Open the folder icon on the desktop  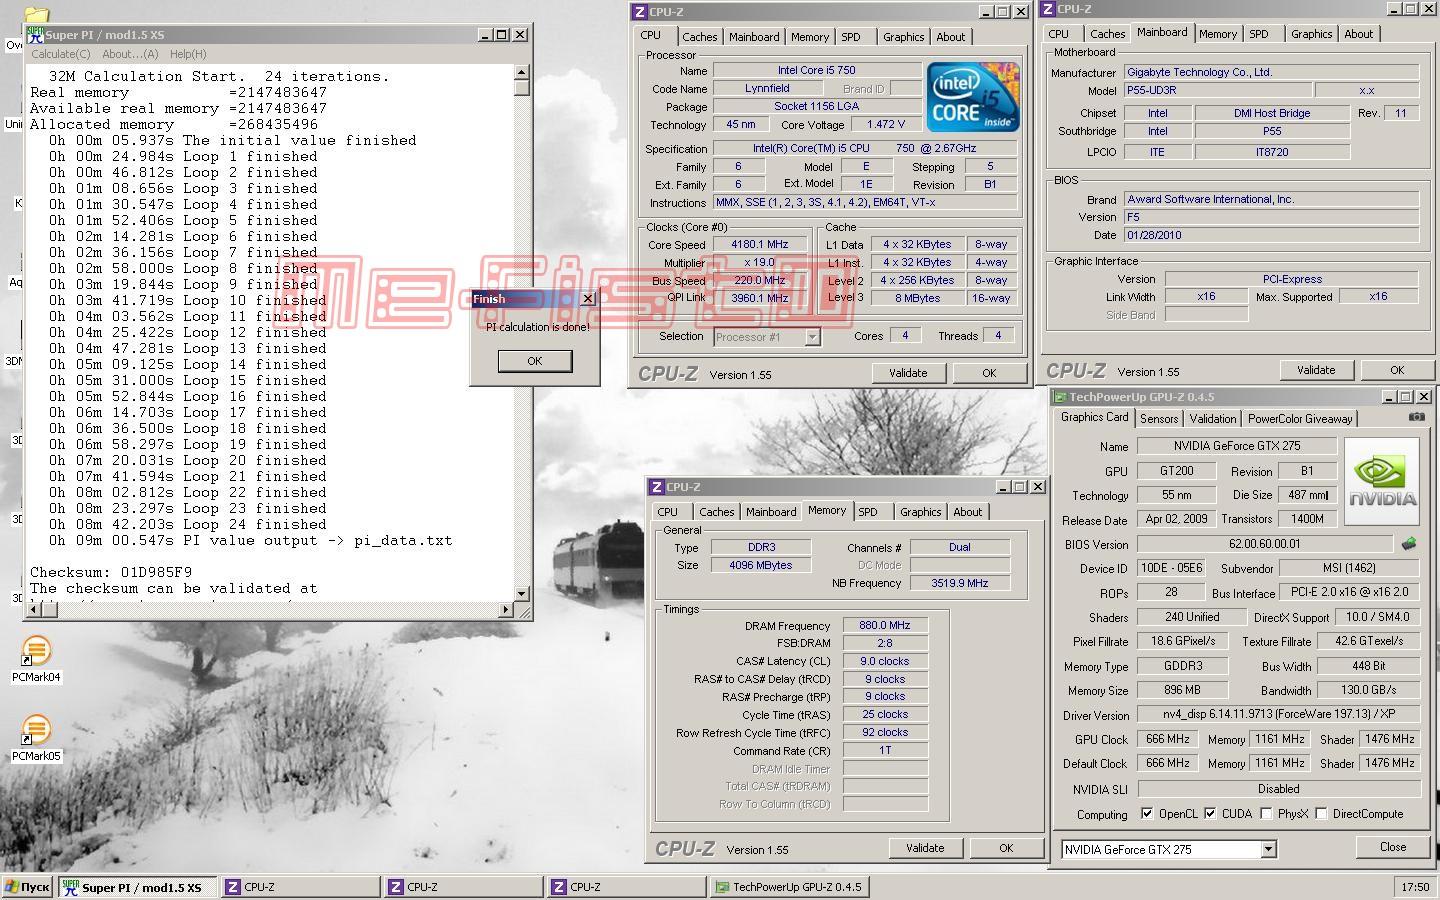tap(36, 15)
